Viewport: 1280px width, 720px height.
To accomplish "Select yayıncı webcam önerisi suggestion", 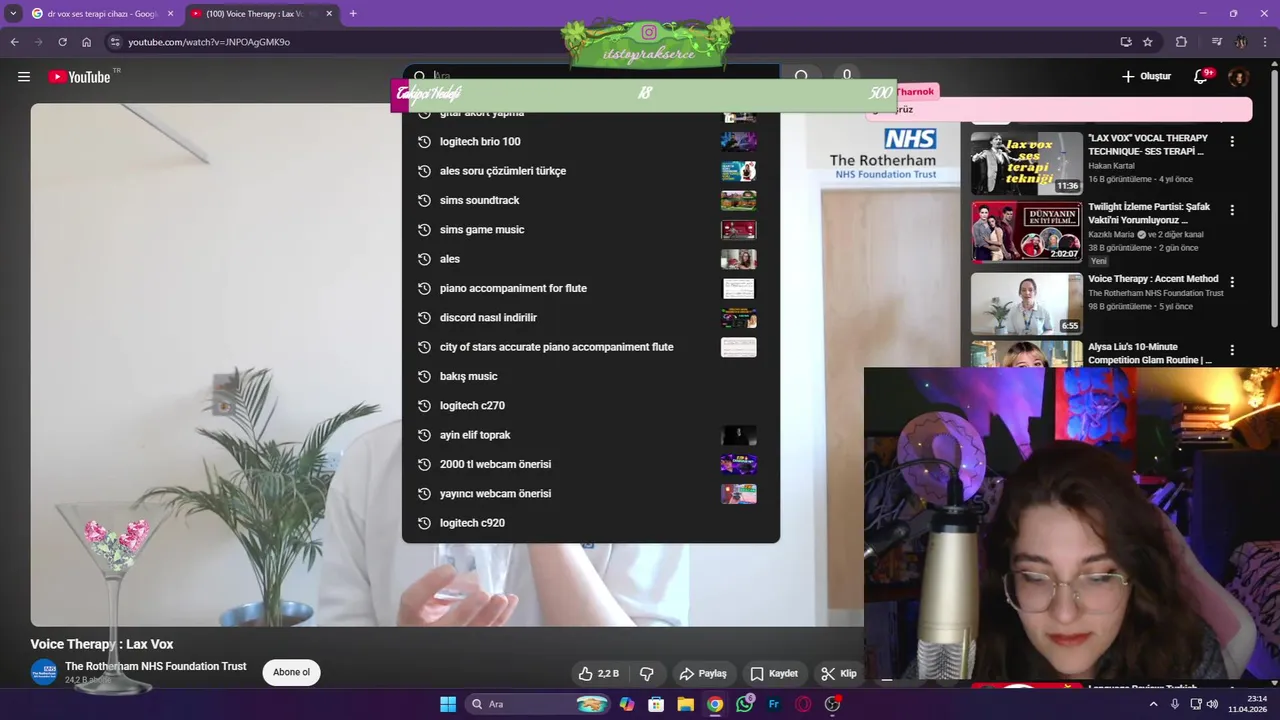I will [x=590, y=493].
